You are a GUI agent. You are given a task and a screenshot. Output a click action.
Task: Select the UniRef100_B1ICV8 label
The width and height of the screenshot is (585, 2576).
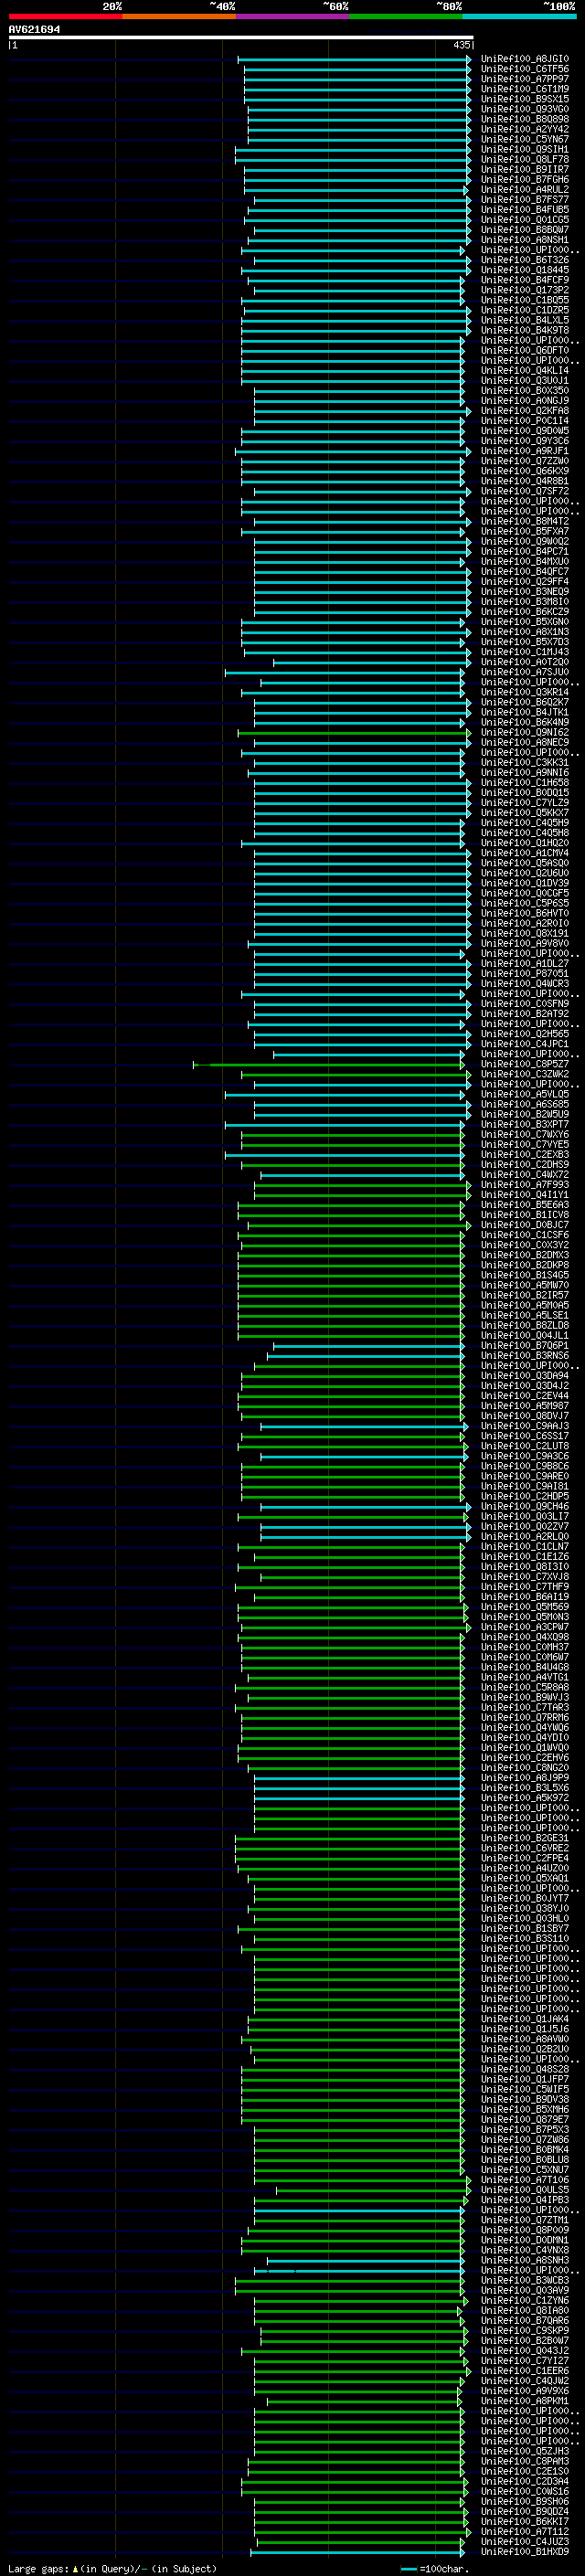click(x=524, y=1215)
